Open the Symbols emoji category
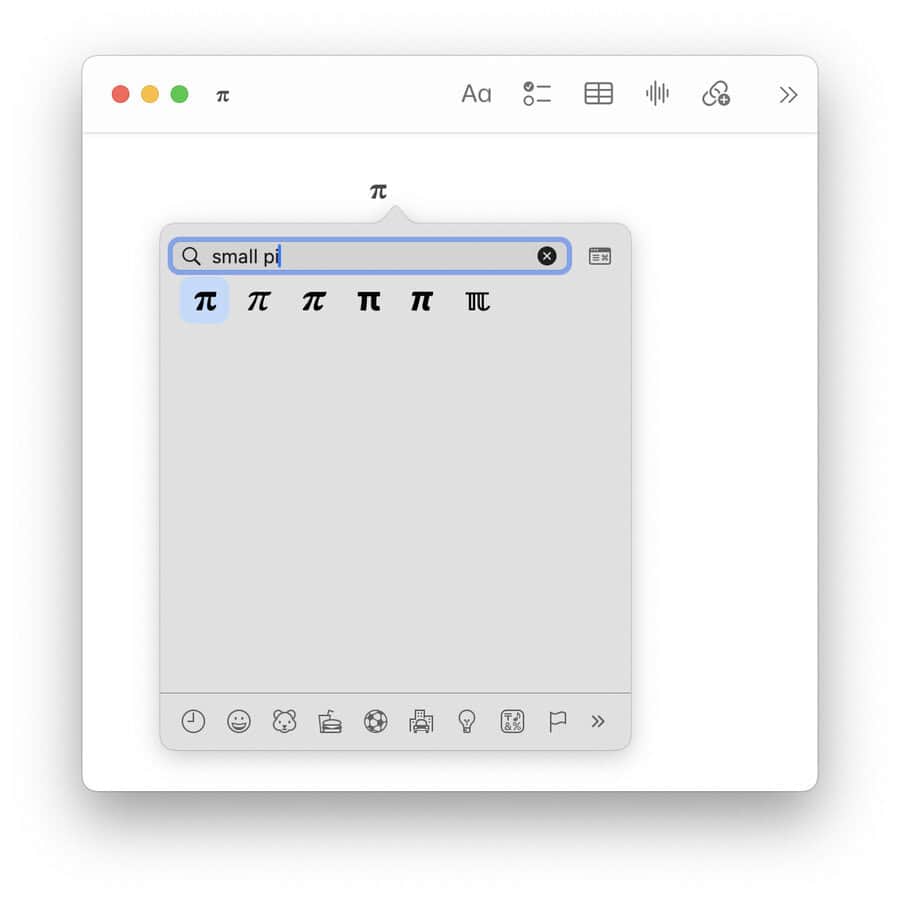This screenshot has width=900, height=900. click(x=511, y=721)
